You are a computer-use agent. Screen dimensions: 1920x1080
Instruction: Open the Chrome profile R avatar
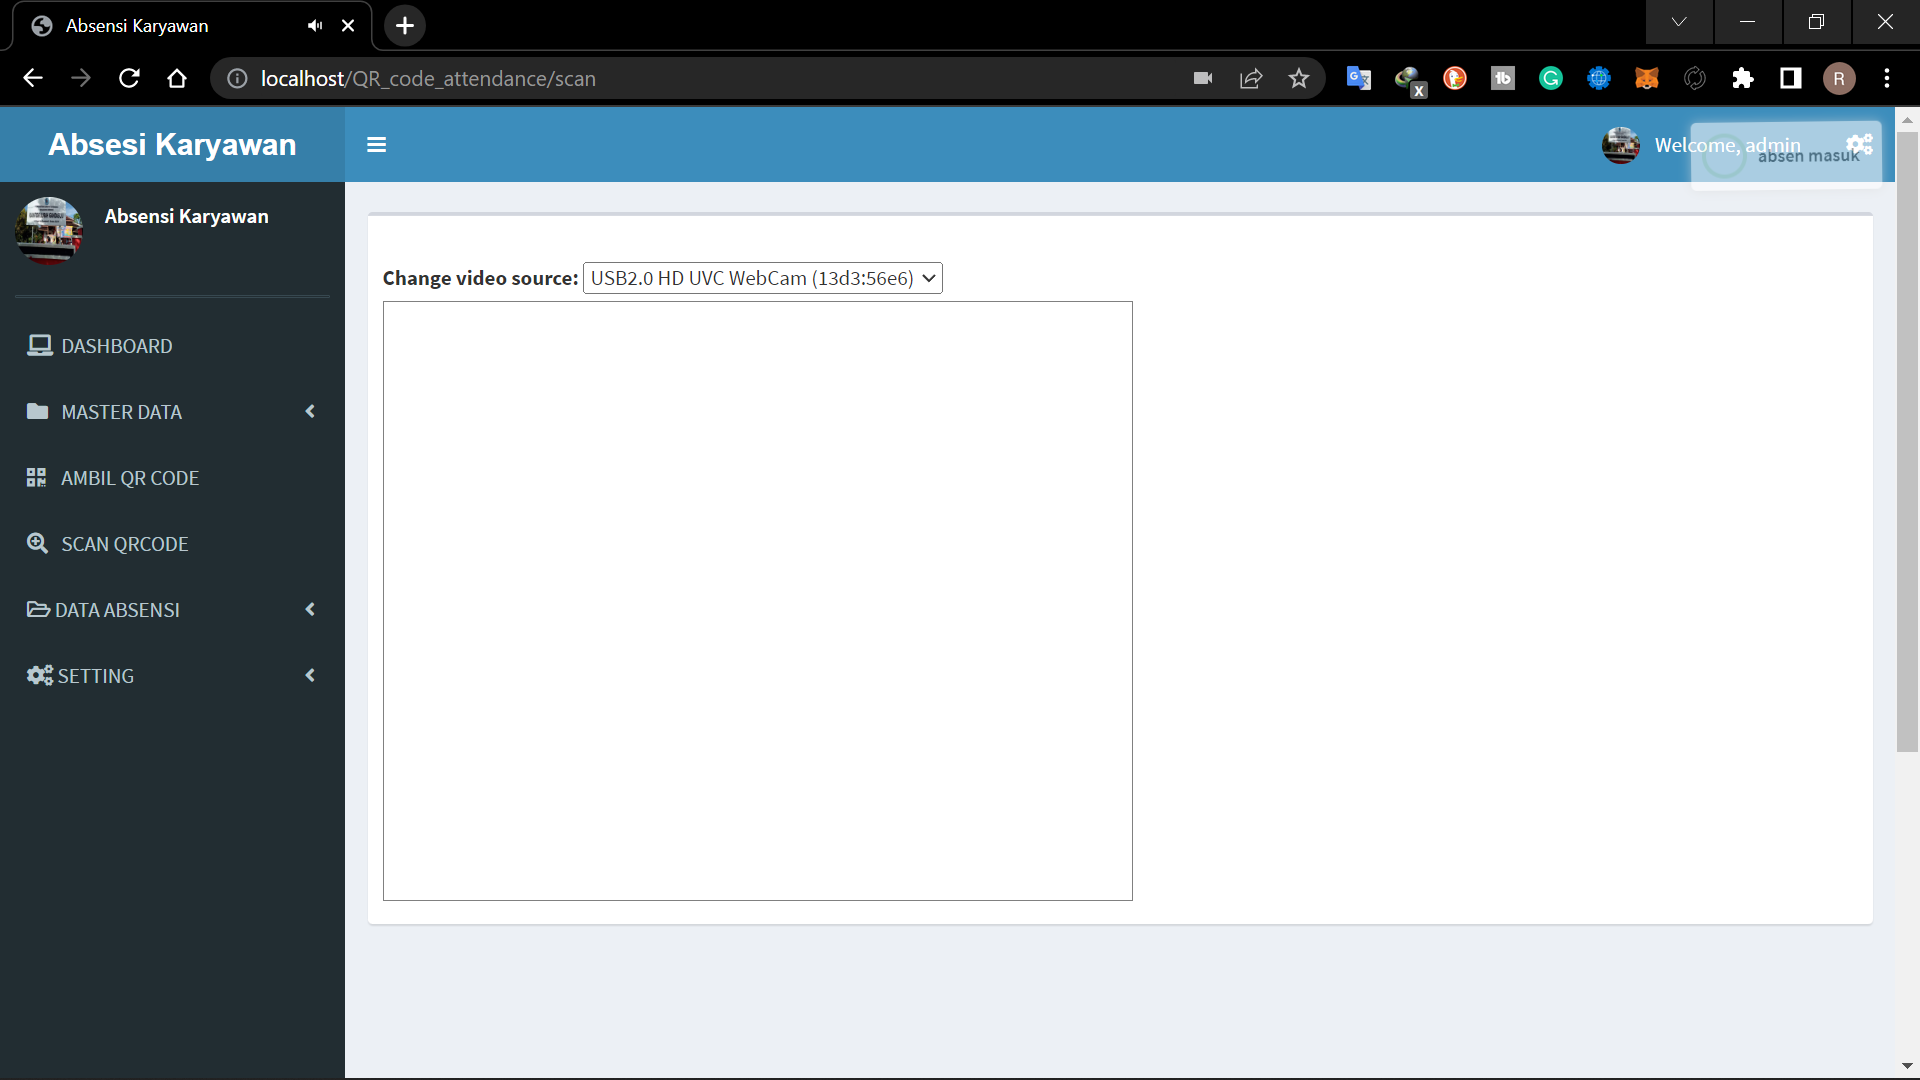coord(1839,78)
